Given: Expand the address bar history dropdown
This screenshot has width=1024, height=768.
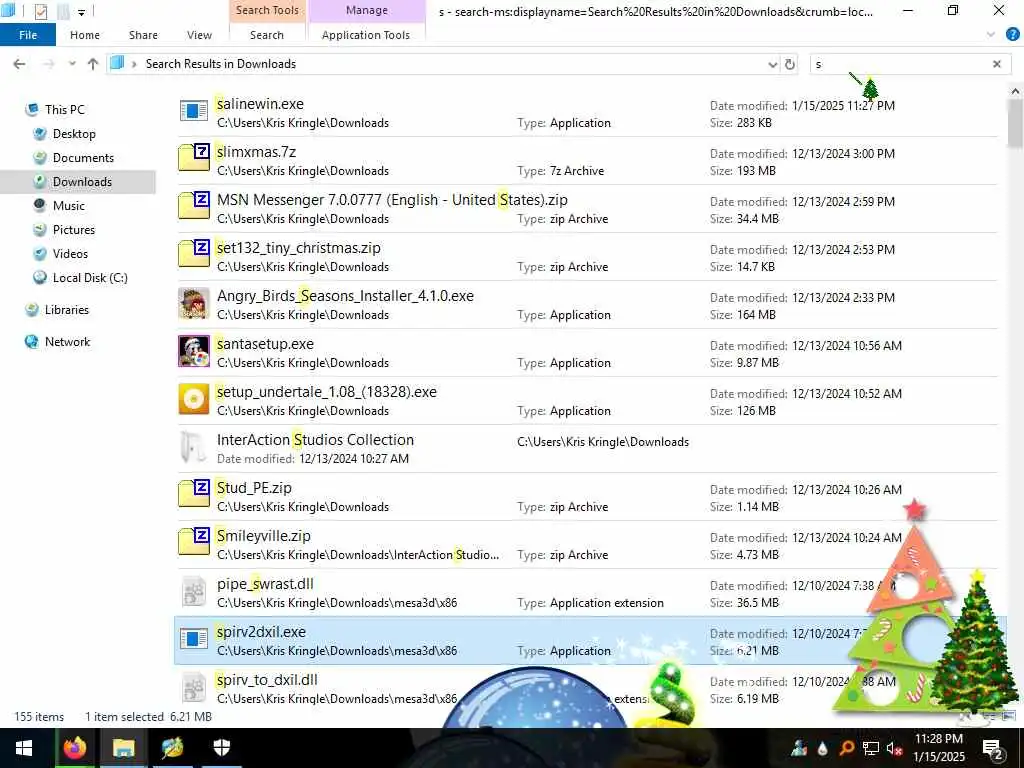Looking at the screenshot, I should pyautogui.click(x=773, y=64).
